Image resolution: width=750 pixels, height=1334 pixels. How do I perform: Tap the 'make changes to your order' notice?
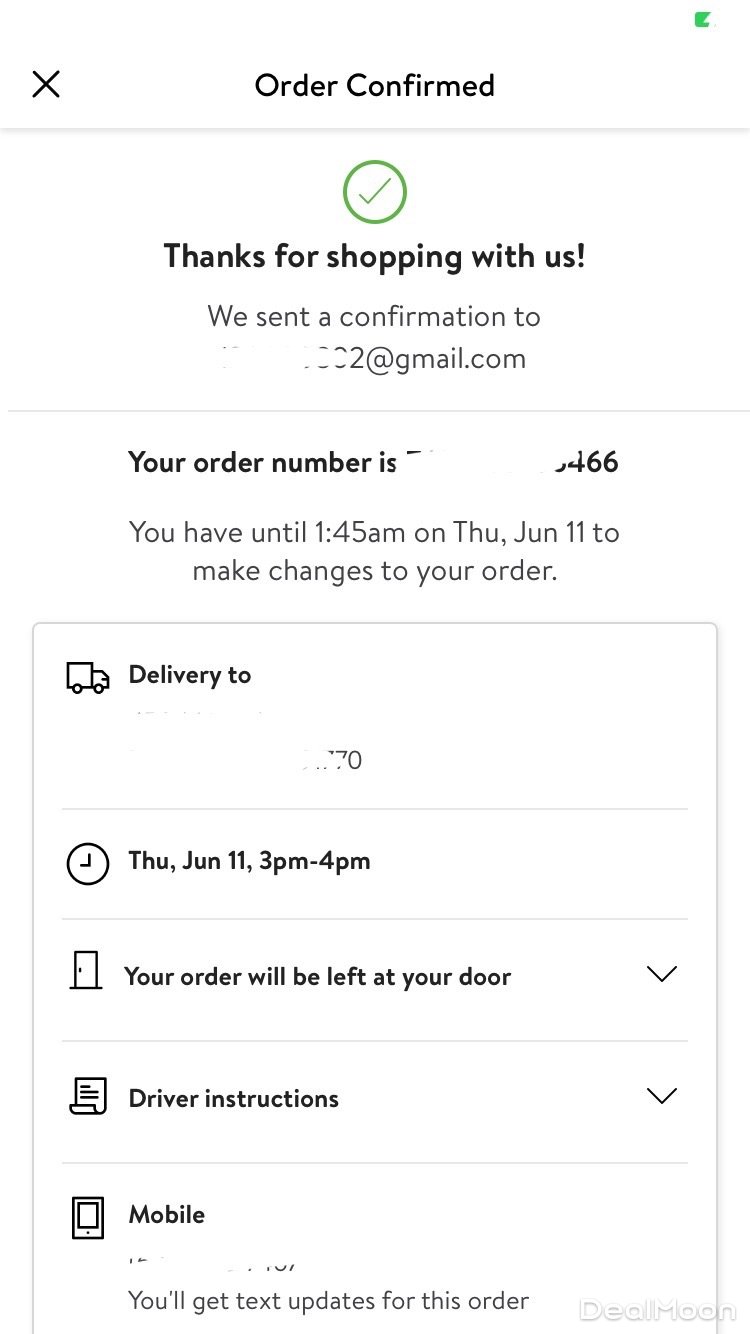(374, 551)
